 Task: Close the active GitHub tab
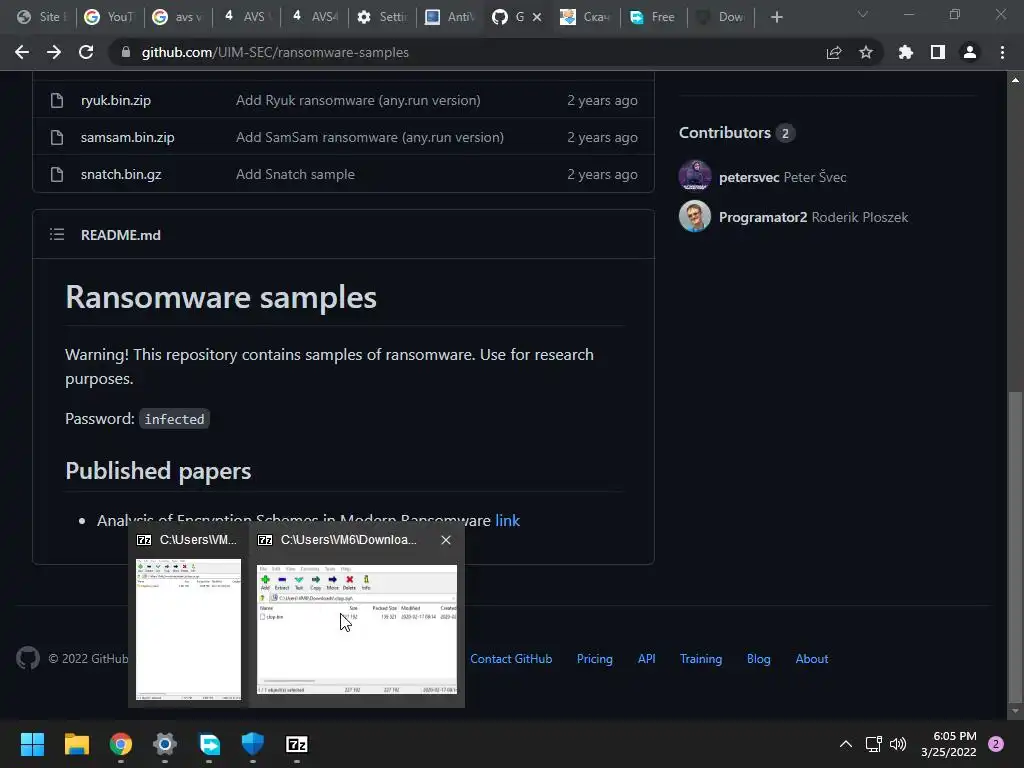click(x=537, y=17)
